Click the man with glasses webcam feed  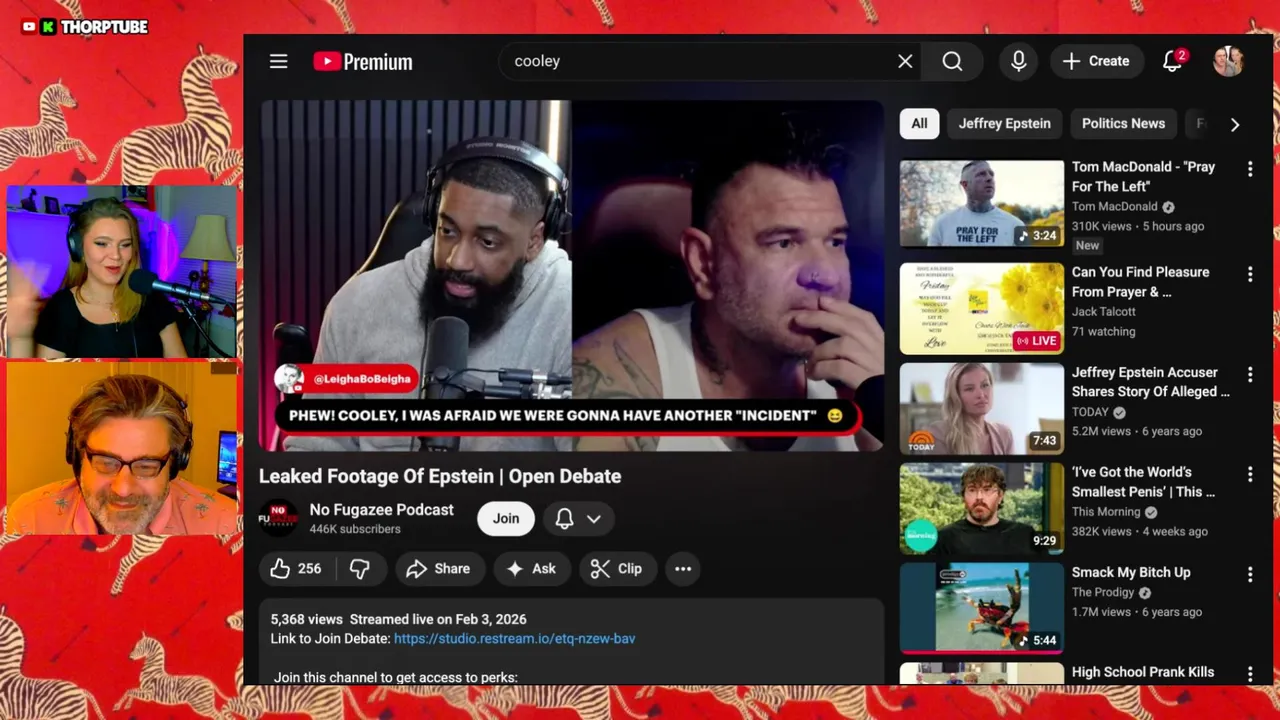pyautogui.click(x=121, y=448)
